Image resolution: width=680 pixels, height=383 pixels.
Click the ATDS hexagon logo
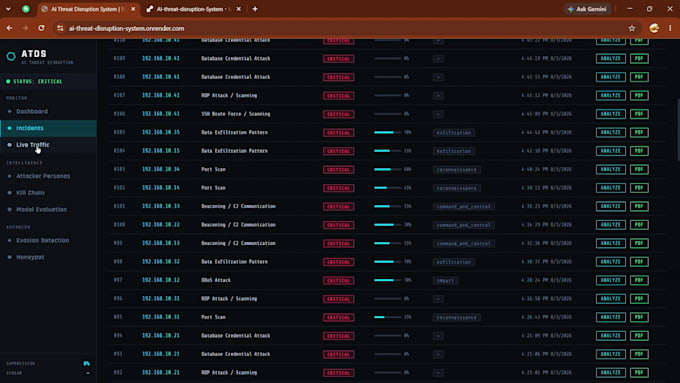pos(11,56)
